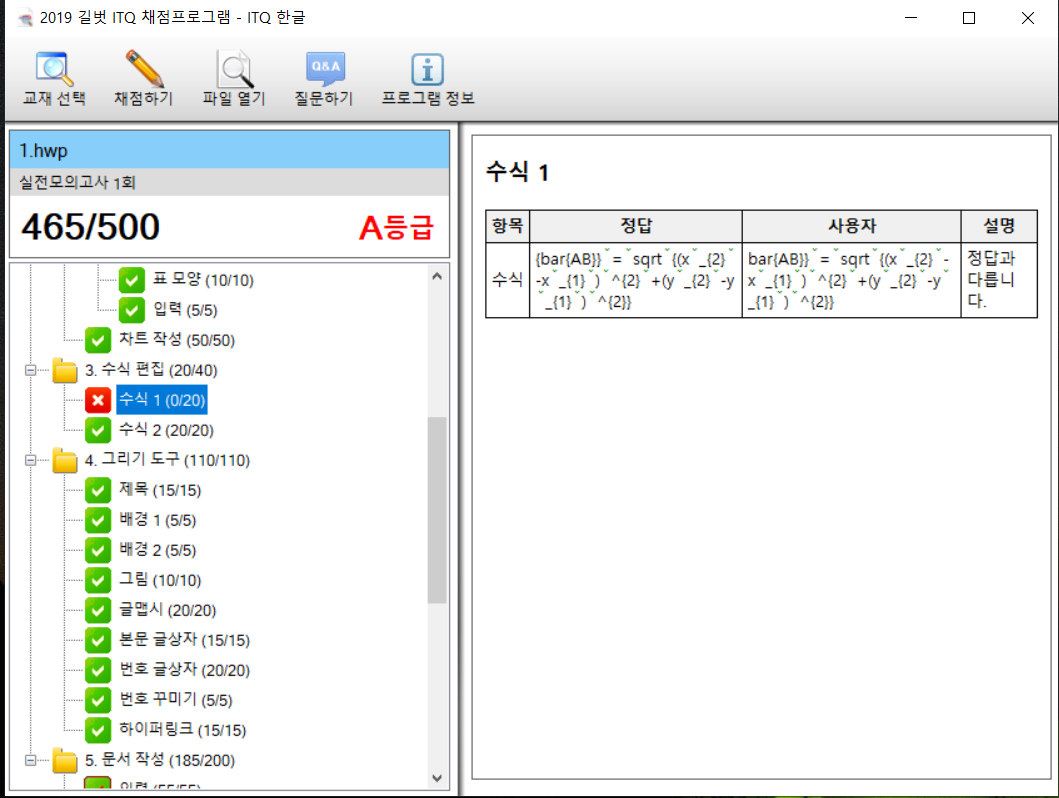Collapse the 5. 문서 작성 tree node
The width and height of the screenshot is (1059, 798).
[31, 761]
